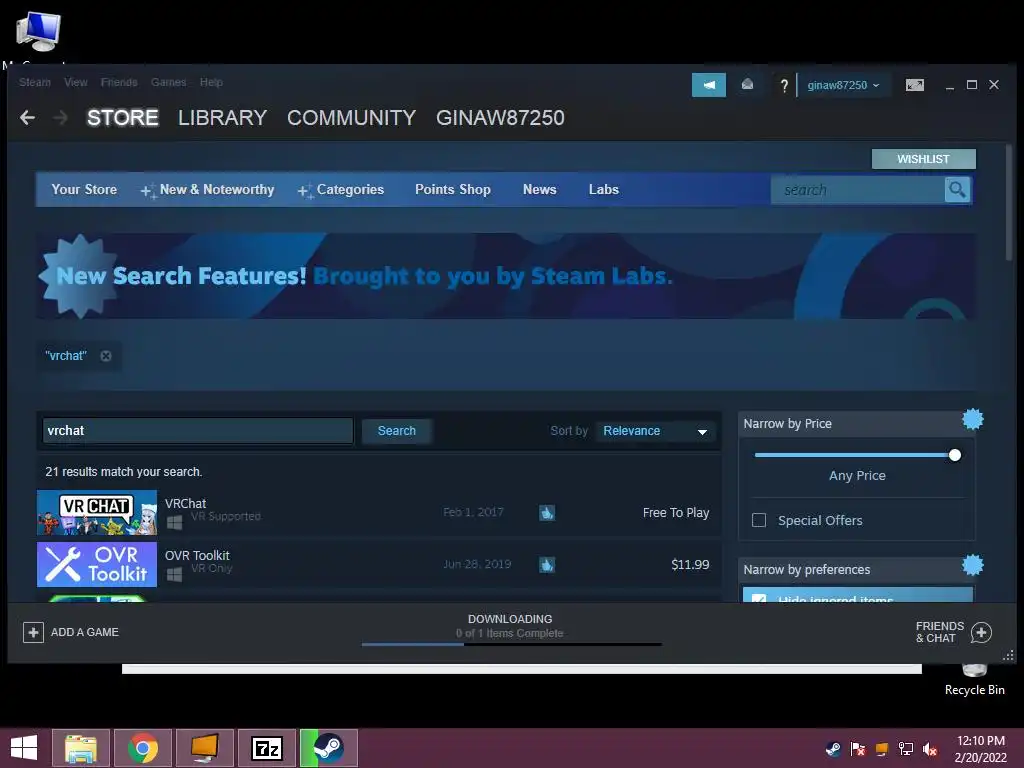Image resolution: width=1024 pixels, height=768 pixels.
Task: Click the store search magnifier icon
Action: (957, 189)
